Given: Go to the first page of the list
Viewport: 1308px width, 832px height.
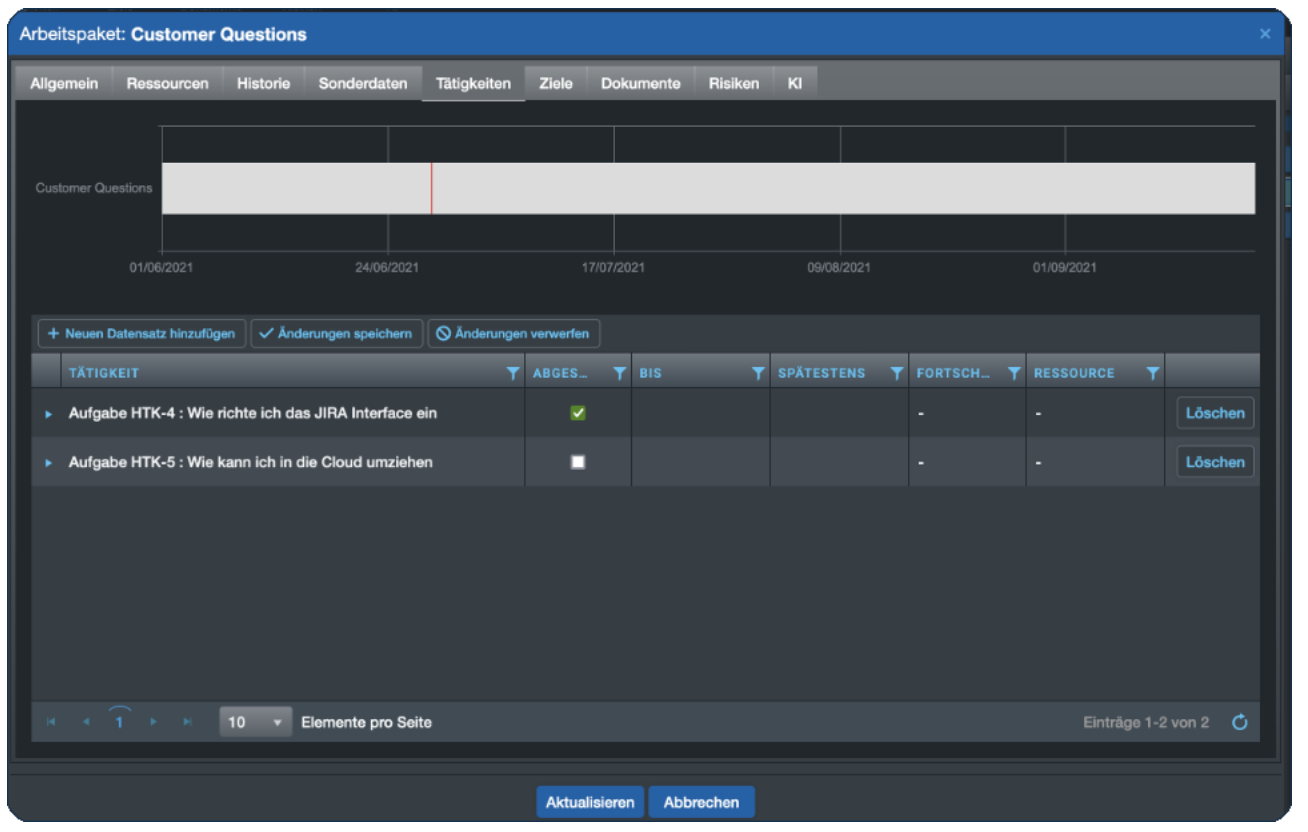Looking at the screenshot, I should (51, 722).
